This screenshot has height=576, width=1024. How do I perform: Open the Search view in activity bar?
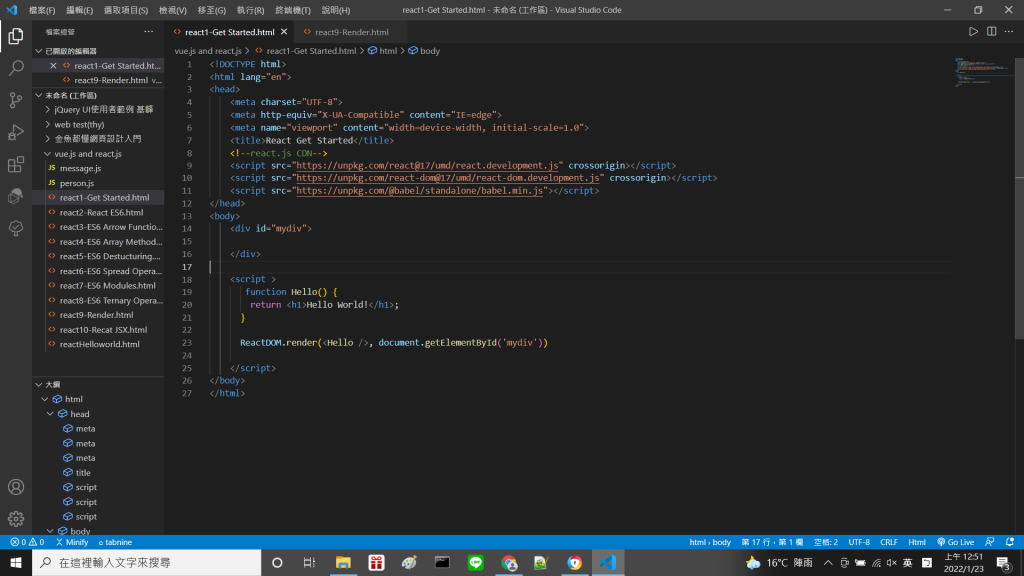(16, 68)
